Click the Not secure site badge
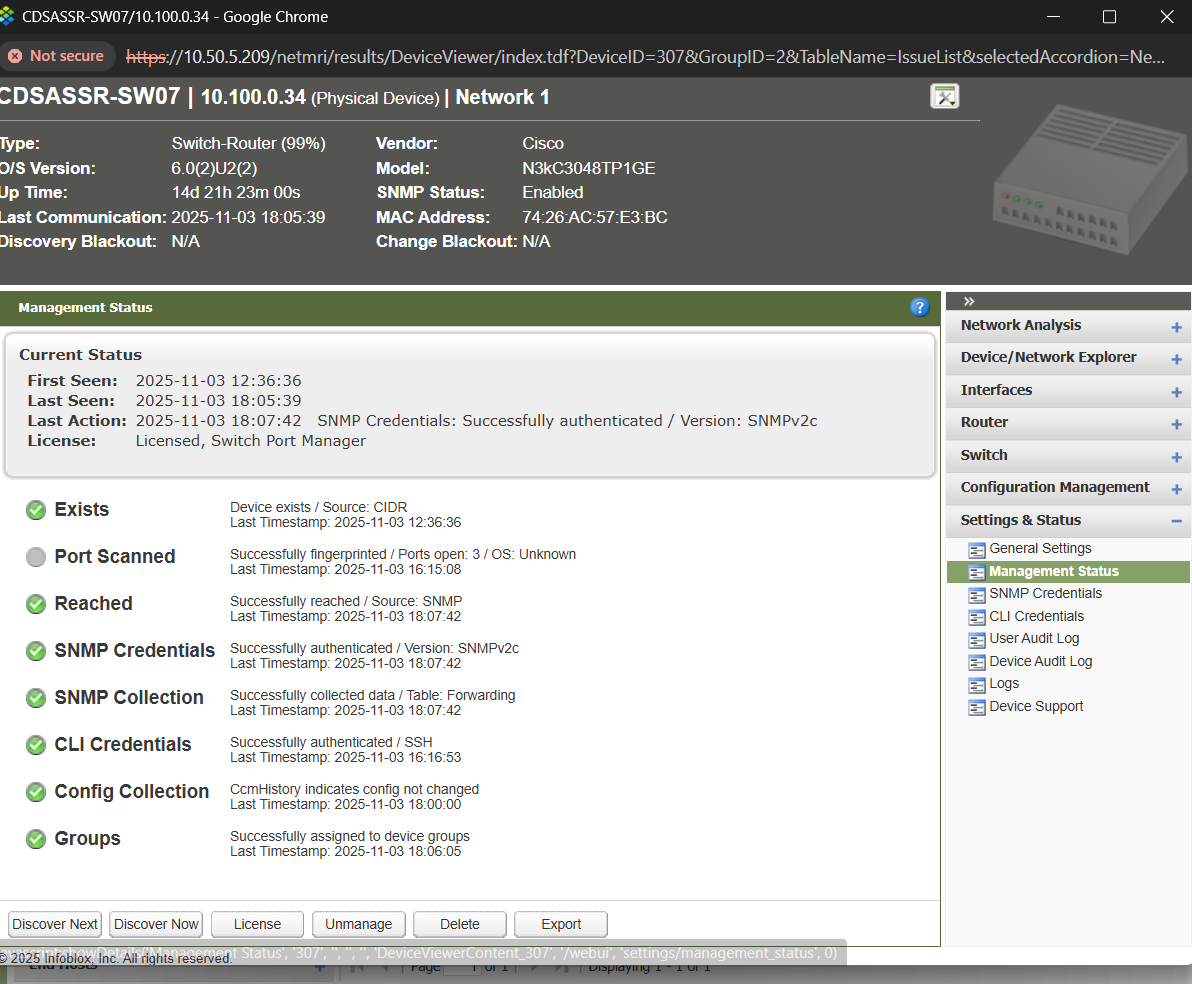This screenshot has height=984, width=1192. pos(56,56)
